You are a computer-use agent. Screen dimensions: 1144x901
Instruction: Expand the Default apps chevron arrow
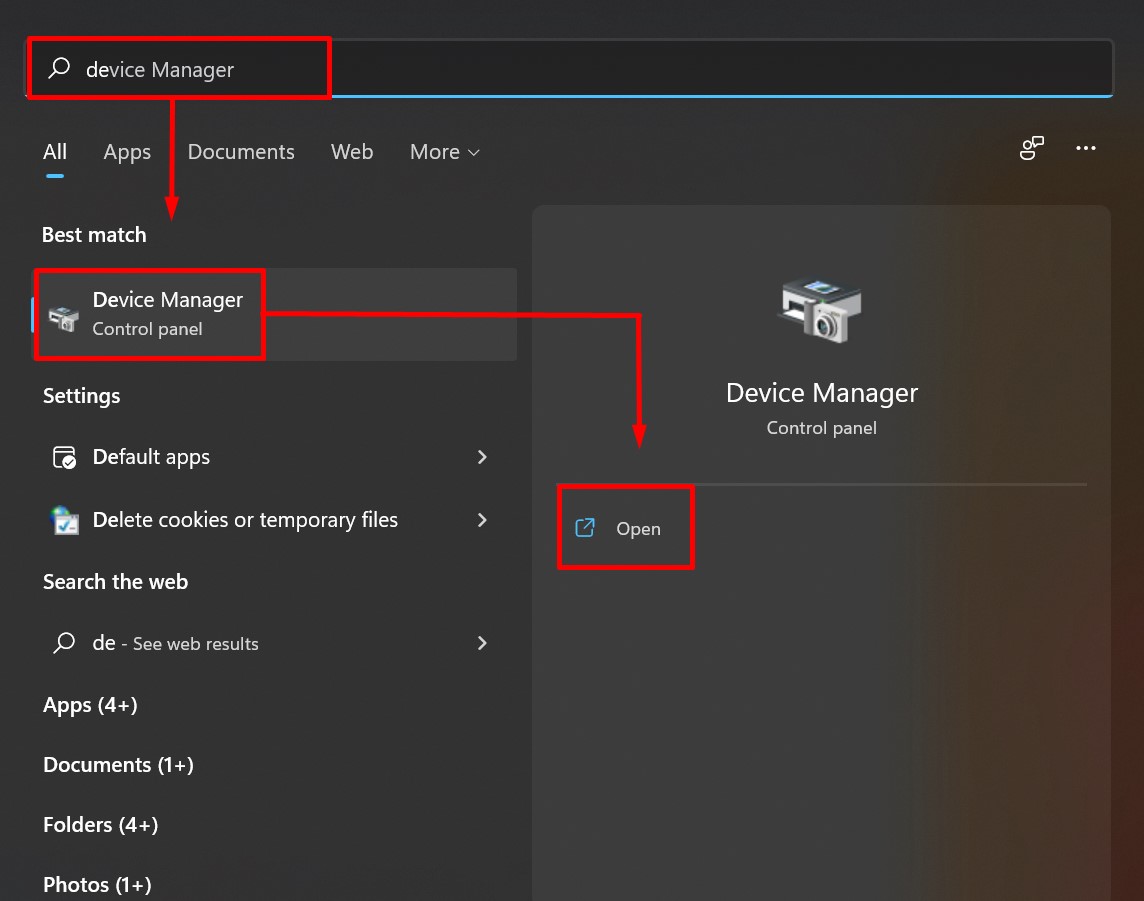[x=482, y=457]
